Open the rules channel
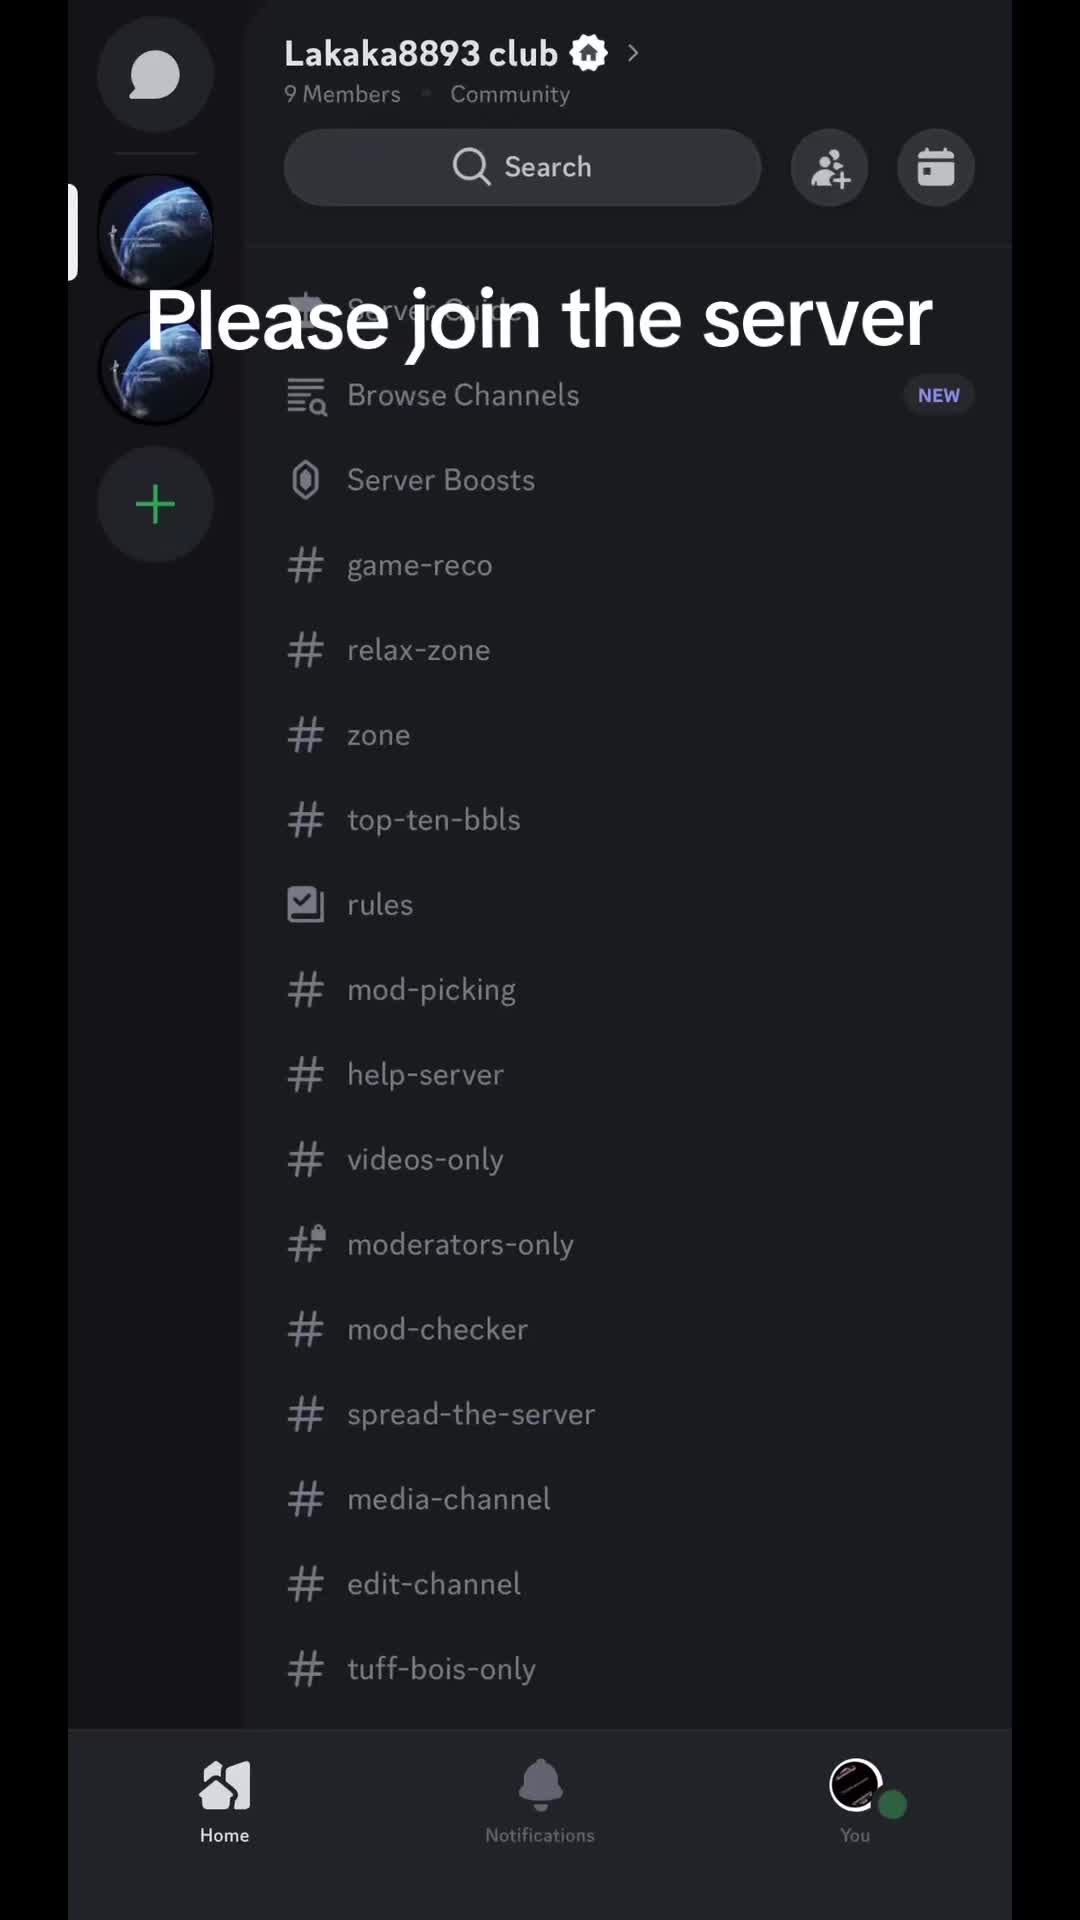 (630, 904)
